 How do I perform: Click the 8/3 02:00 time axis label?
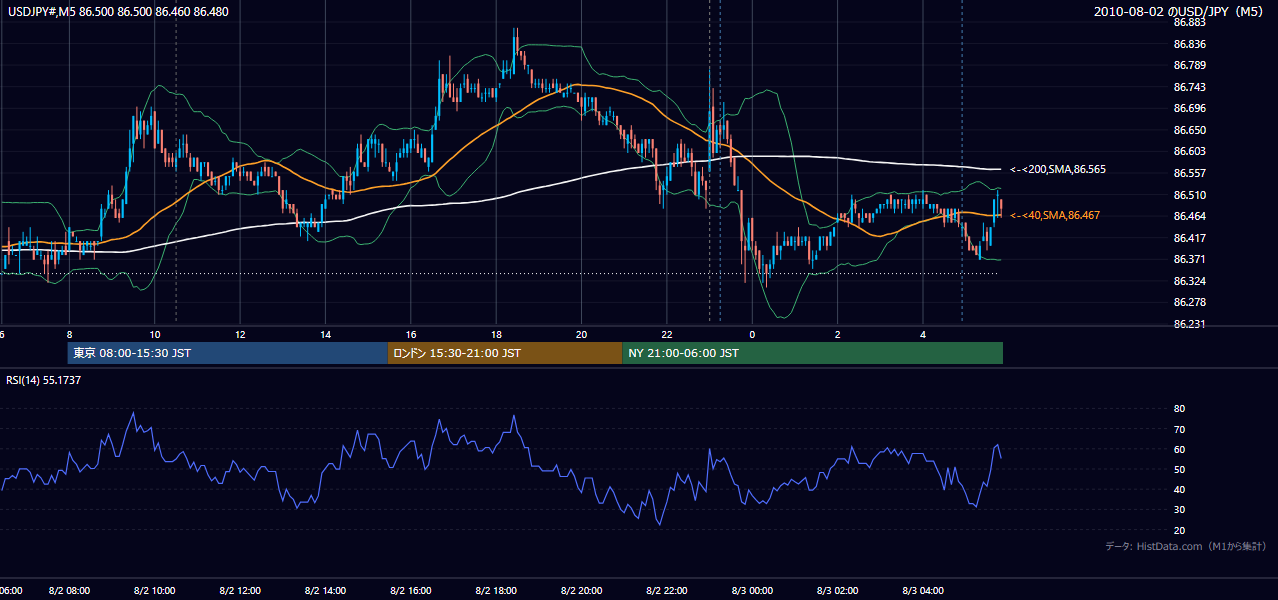[x=838, y=591]
